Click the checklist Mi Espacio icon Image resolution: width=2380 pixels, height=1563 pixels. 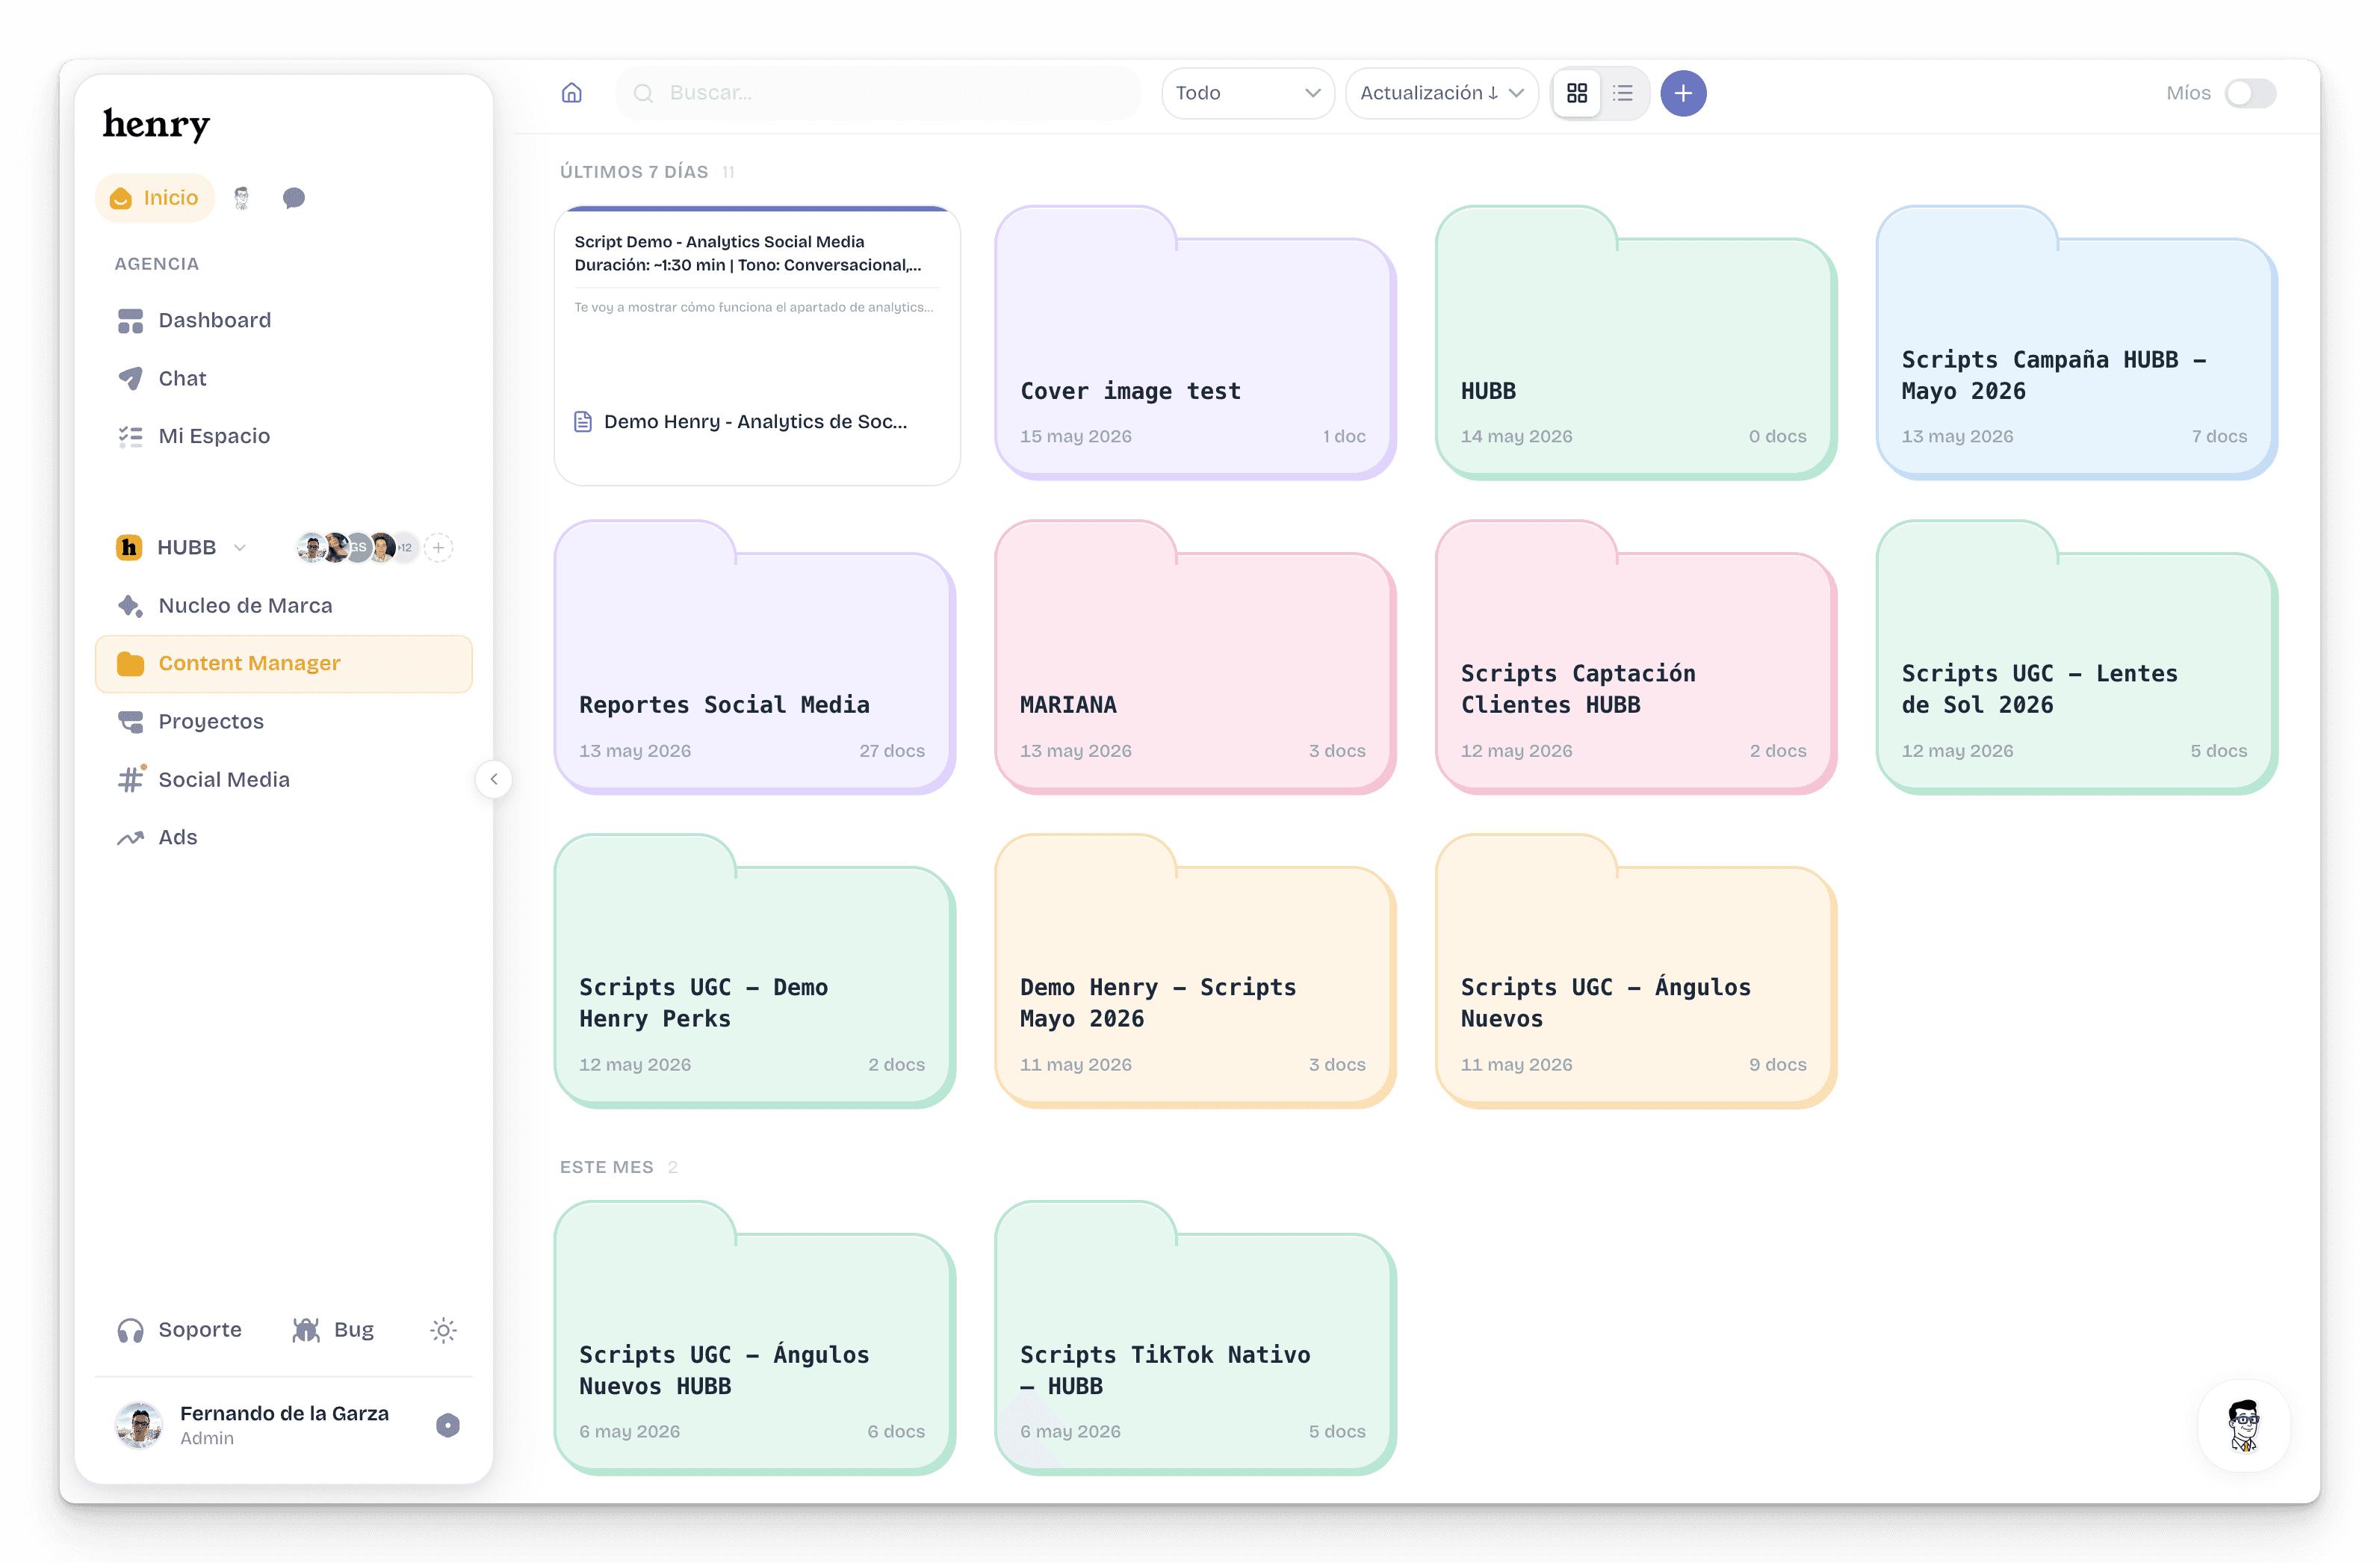pos(130,436)
